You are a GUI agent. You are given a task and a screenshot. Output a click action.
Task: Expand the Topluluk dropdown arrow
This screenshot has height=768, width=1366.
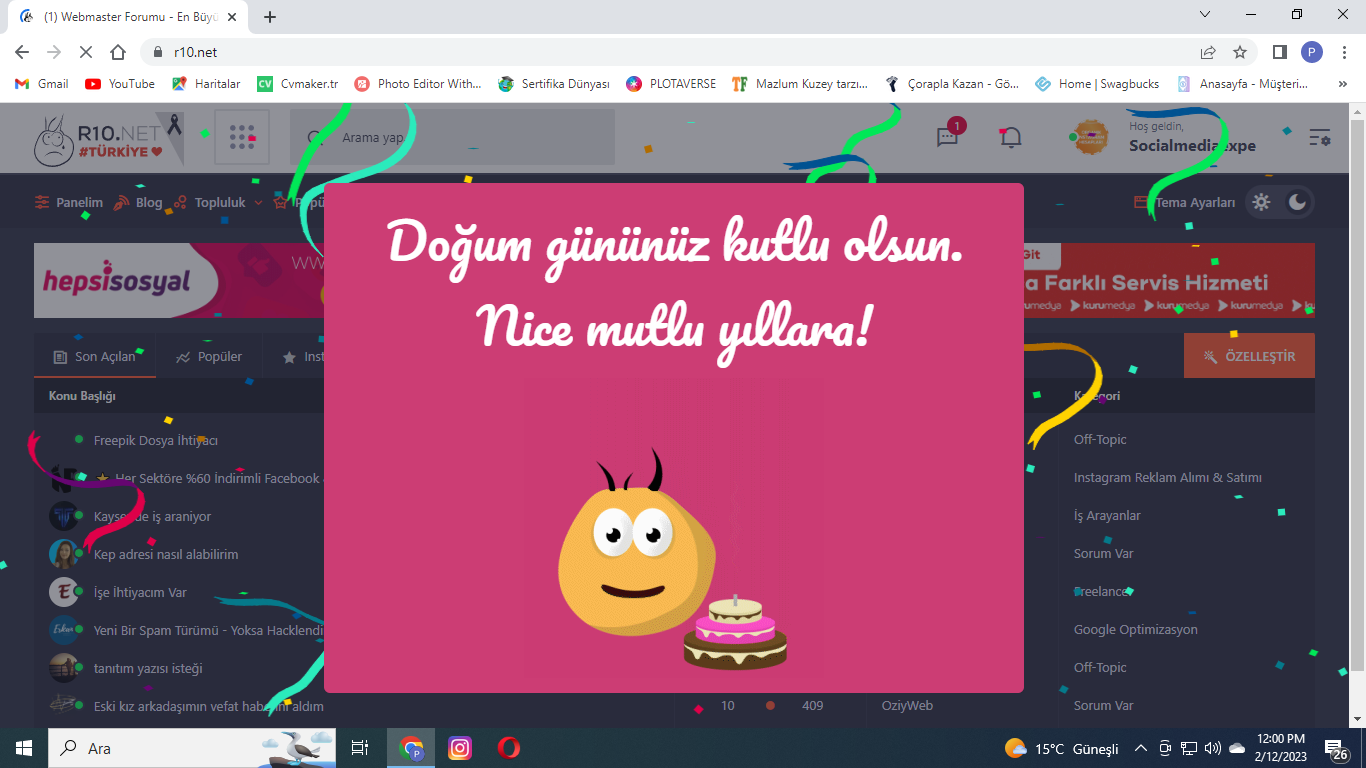(258, 202)
